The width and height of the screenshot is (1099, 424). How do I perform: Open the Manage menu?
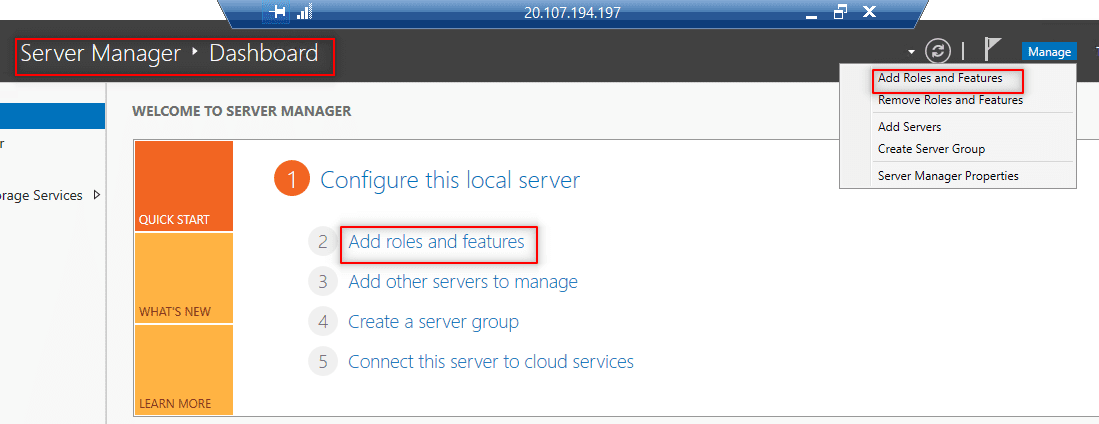[x=1049, y=52]
